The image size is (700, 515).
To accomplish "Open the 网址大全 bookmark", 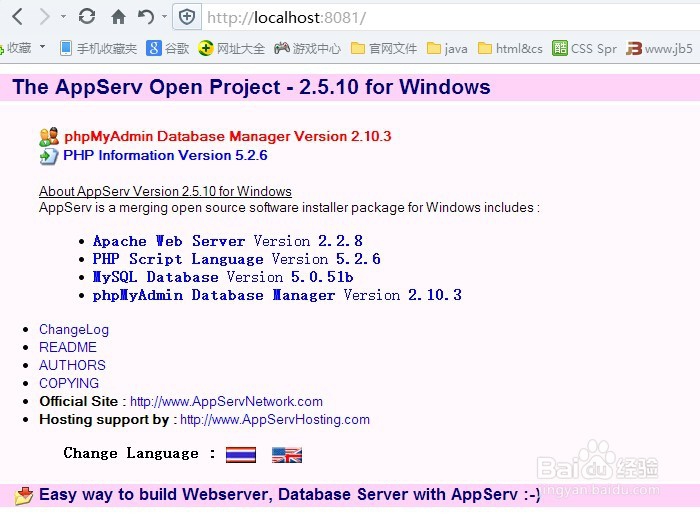I will (232, 48).
